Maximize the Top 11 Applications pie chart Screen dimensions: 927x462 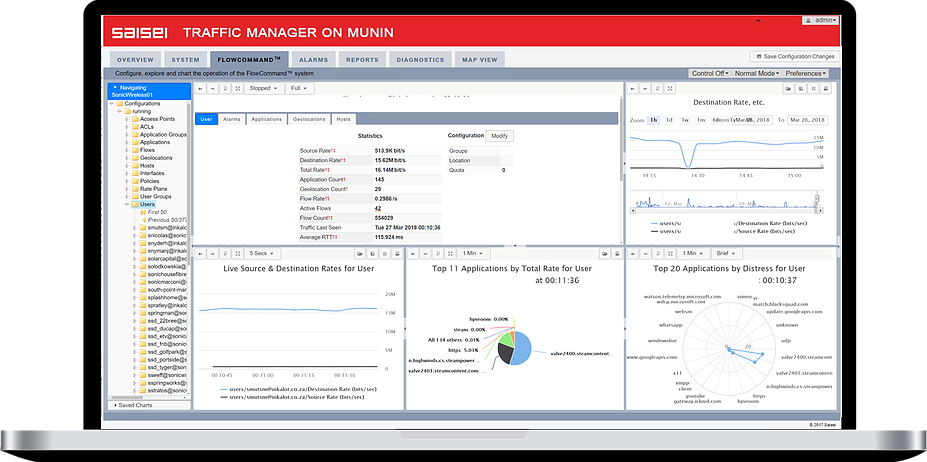tap(448, 253)
